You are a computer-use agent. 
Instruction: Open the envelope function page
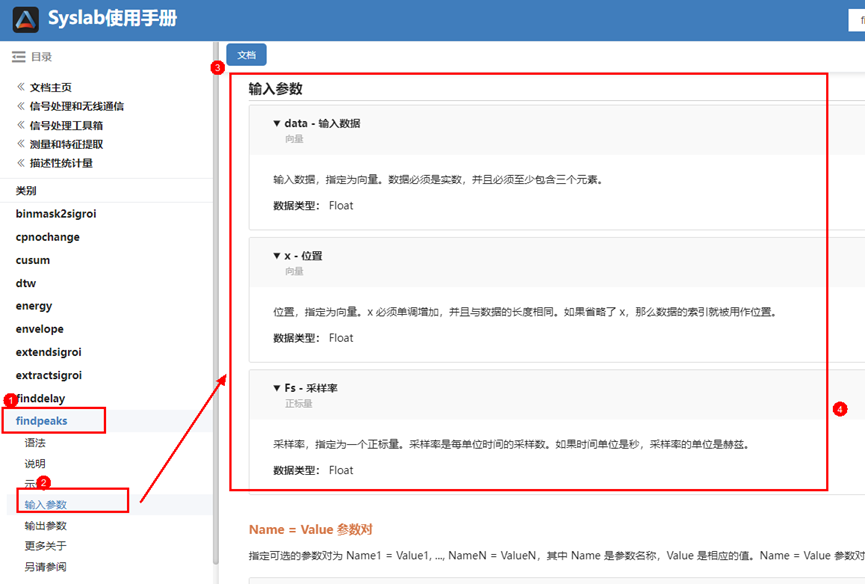click(39, 329)
